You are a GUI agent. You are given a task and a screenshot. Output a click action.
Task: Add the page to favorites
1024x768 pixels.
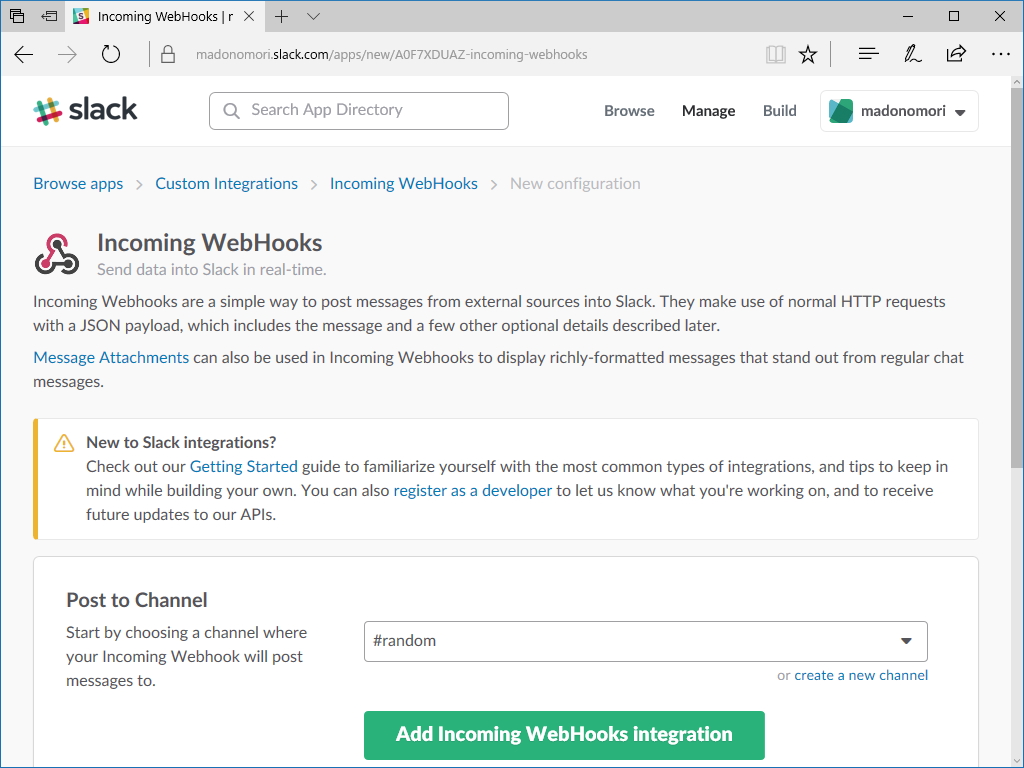tap(808, 55)
